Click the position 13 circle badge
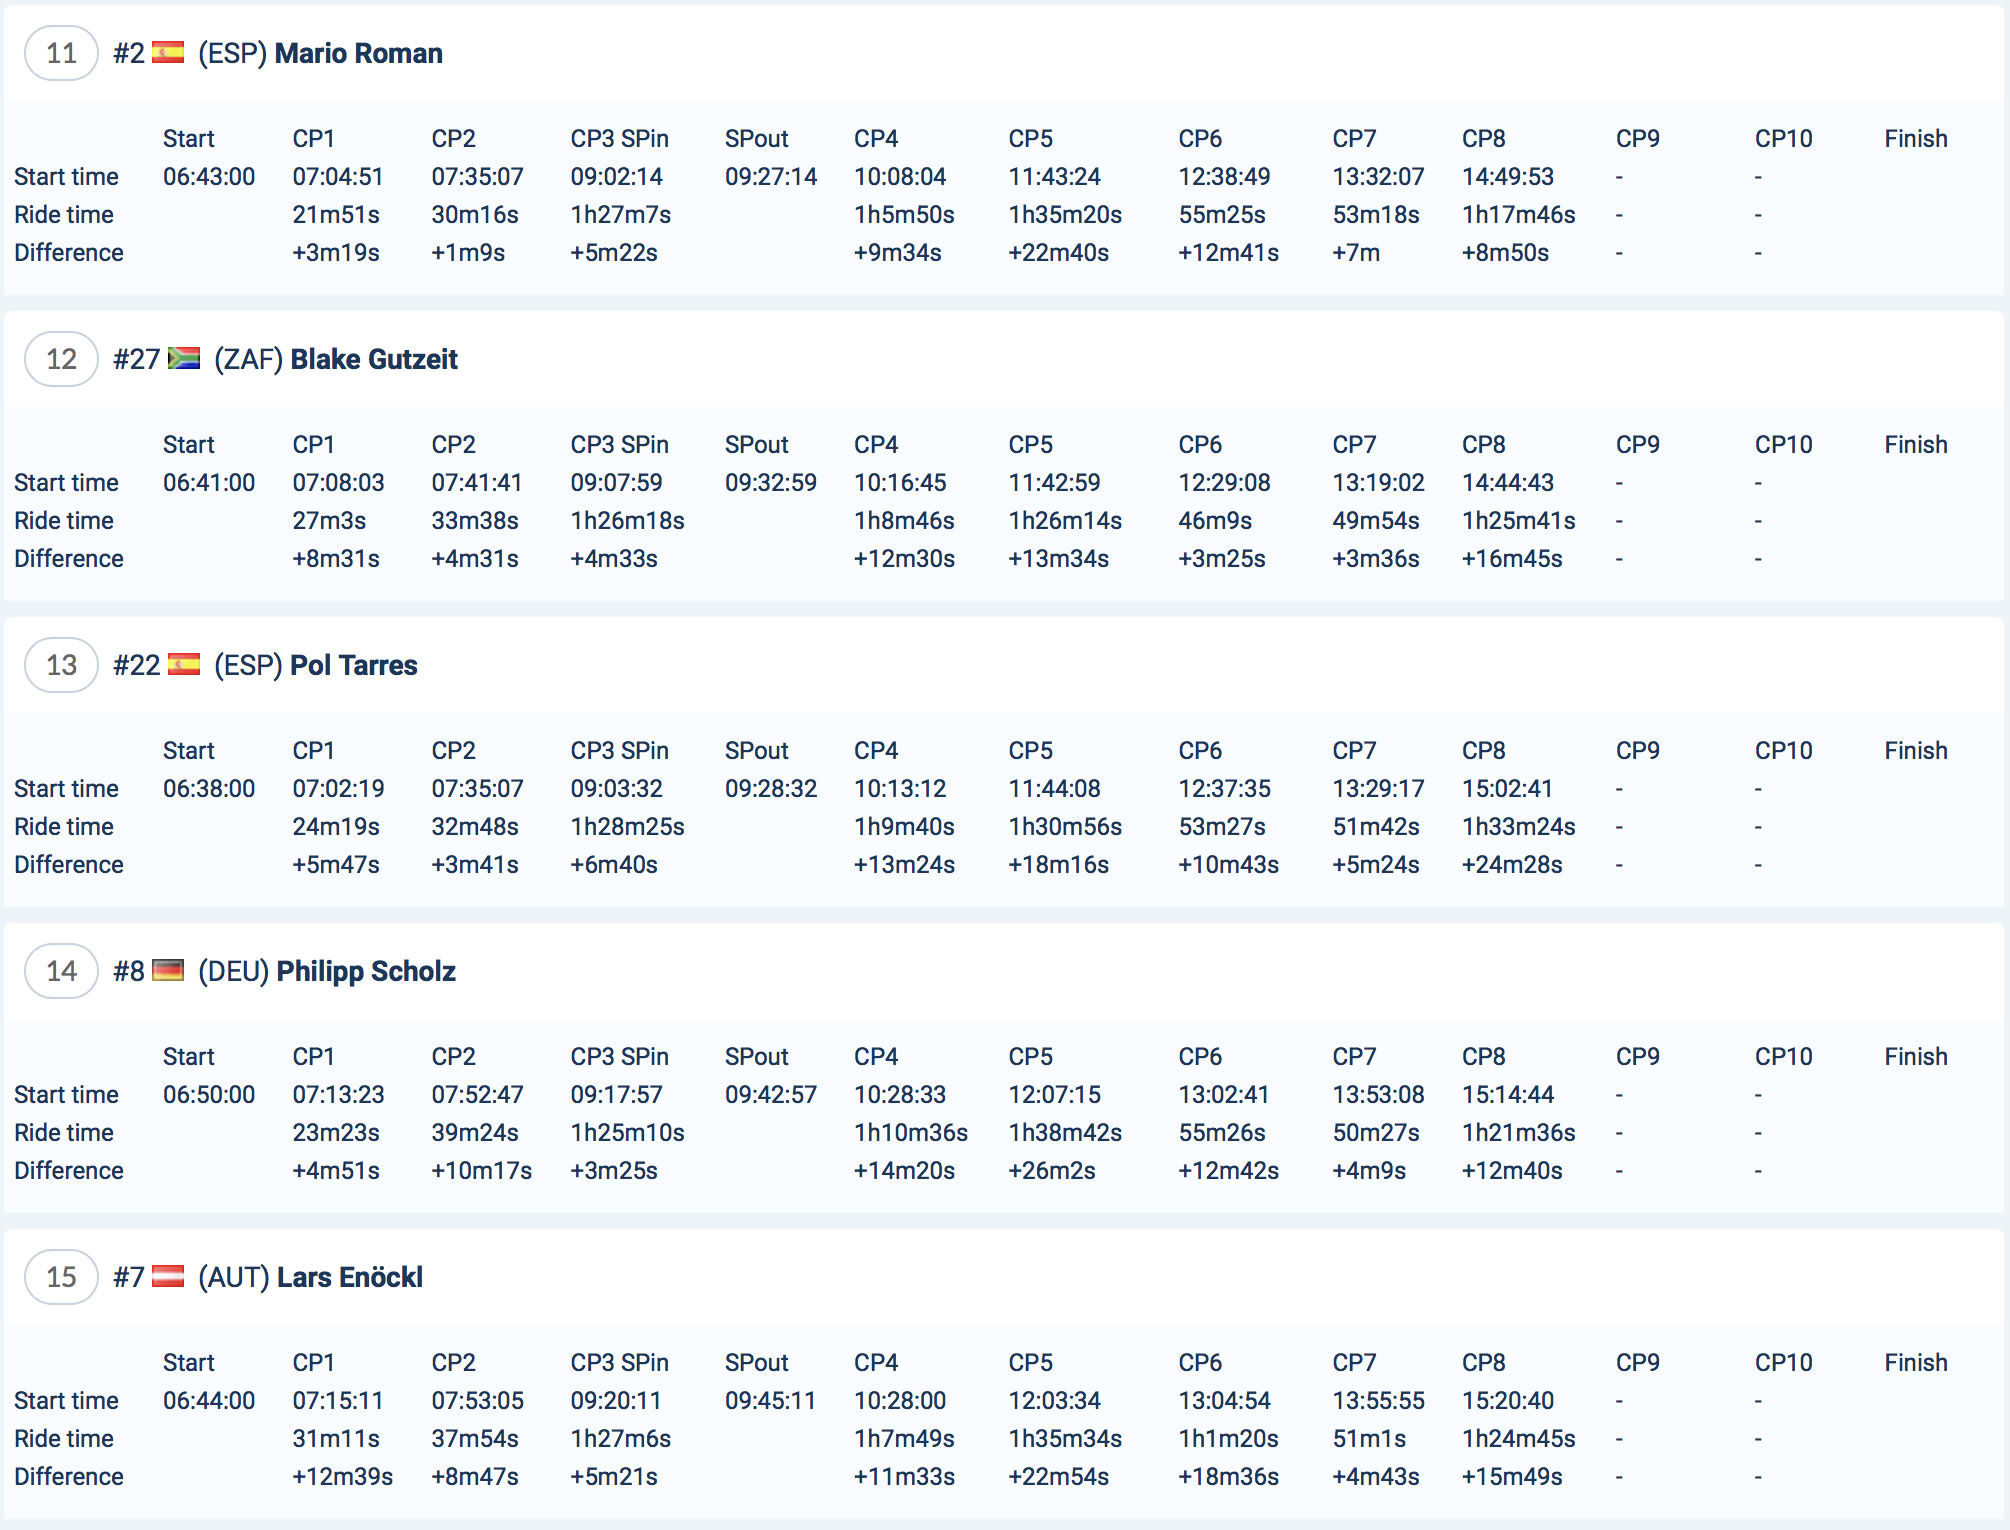Image resolution: width=2010 pixels, height=1530 pixels. [x=61, y=665]
